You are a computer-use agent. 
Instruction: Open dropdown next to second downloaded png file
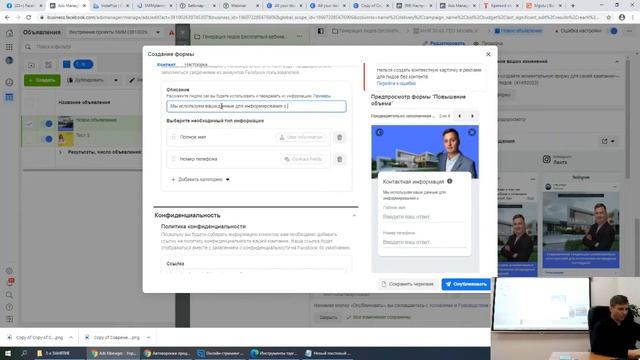(x=148, y=338)
